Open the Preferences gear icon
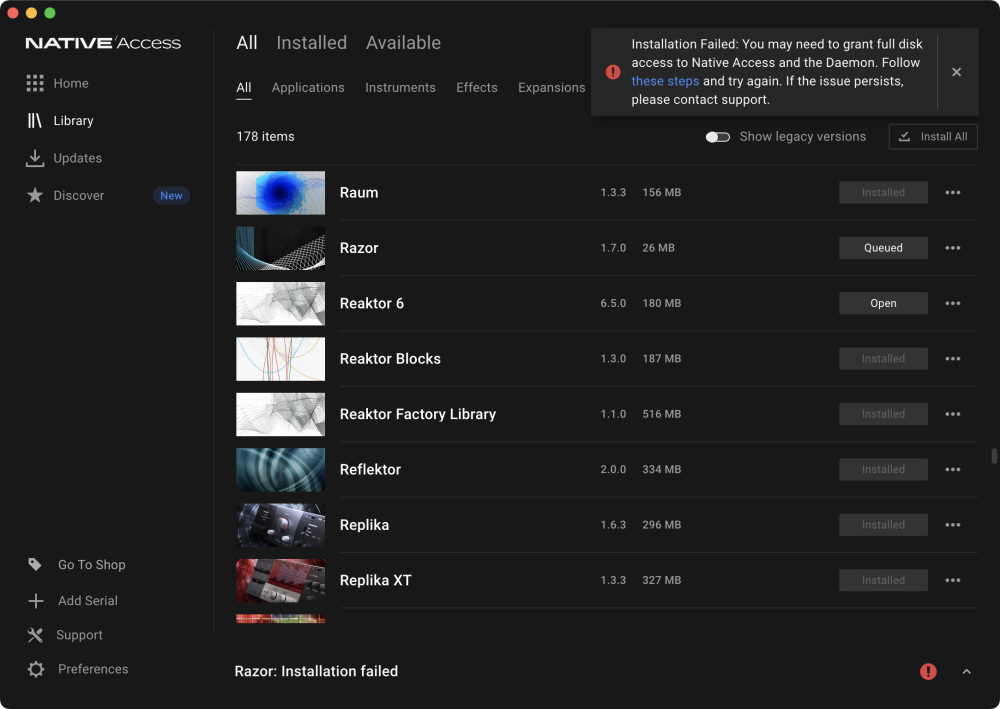The image size is (1000, 709). click(x=36, y=669)
